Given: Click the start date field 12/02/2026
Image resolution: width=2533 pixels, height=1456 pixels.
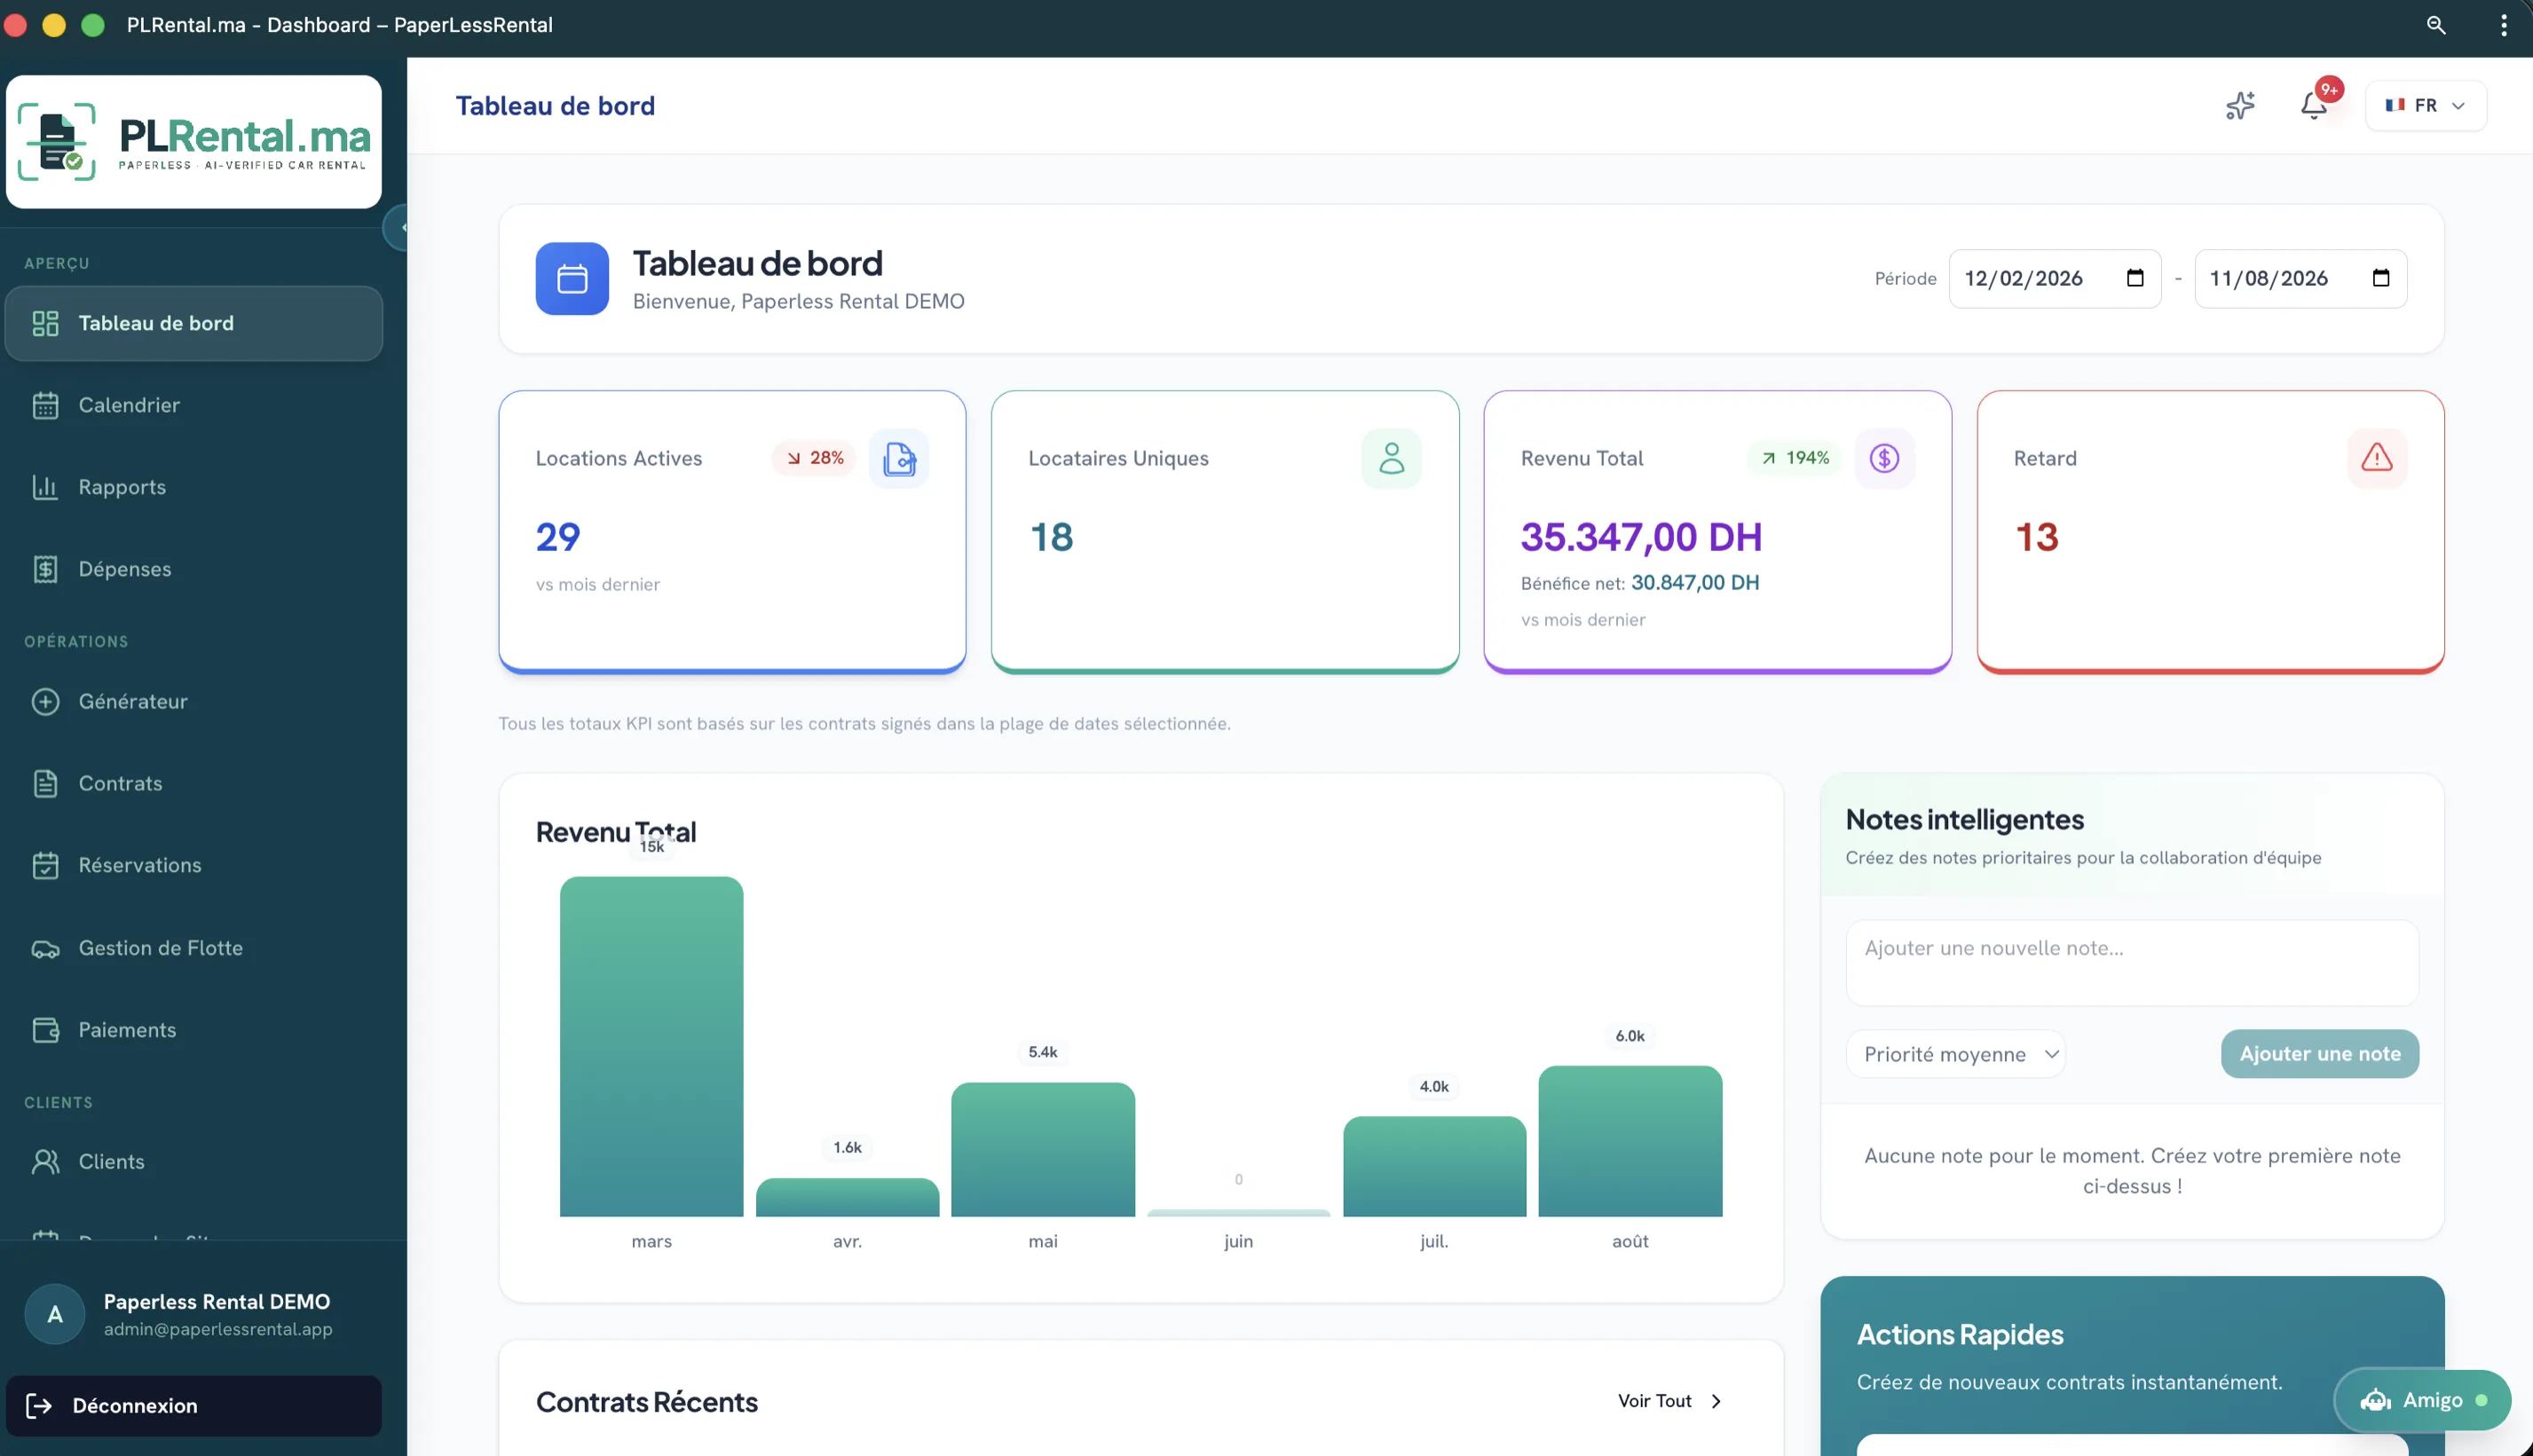Looking at the screenshot, I should tap(2055, 279).
